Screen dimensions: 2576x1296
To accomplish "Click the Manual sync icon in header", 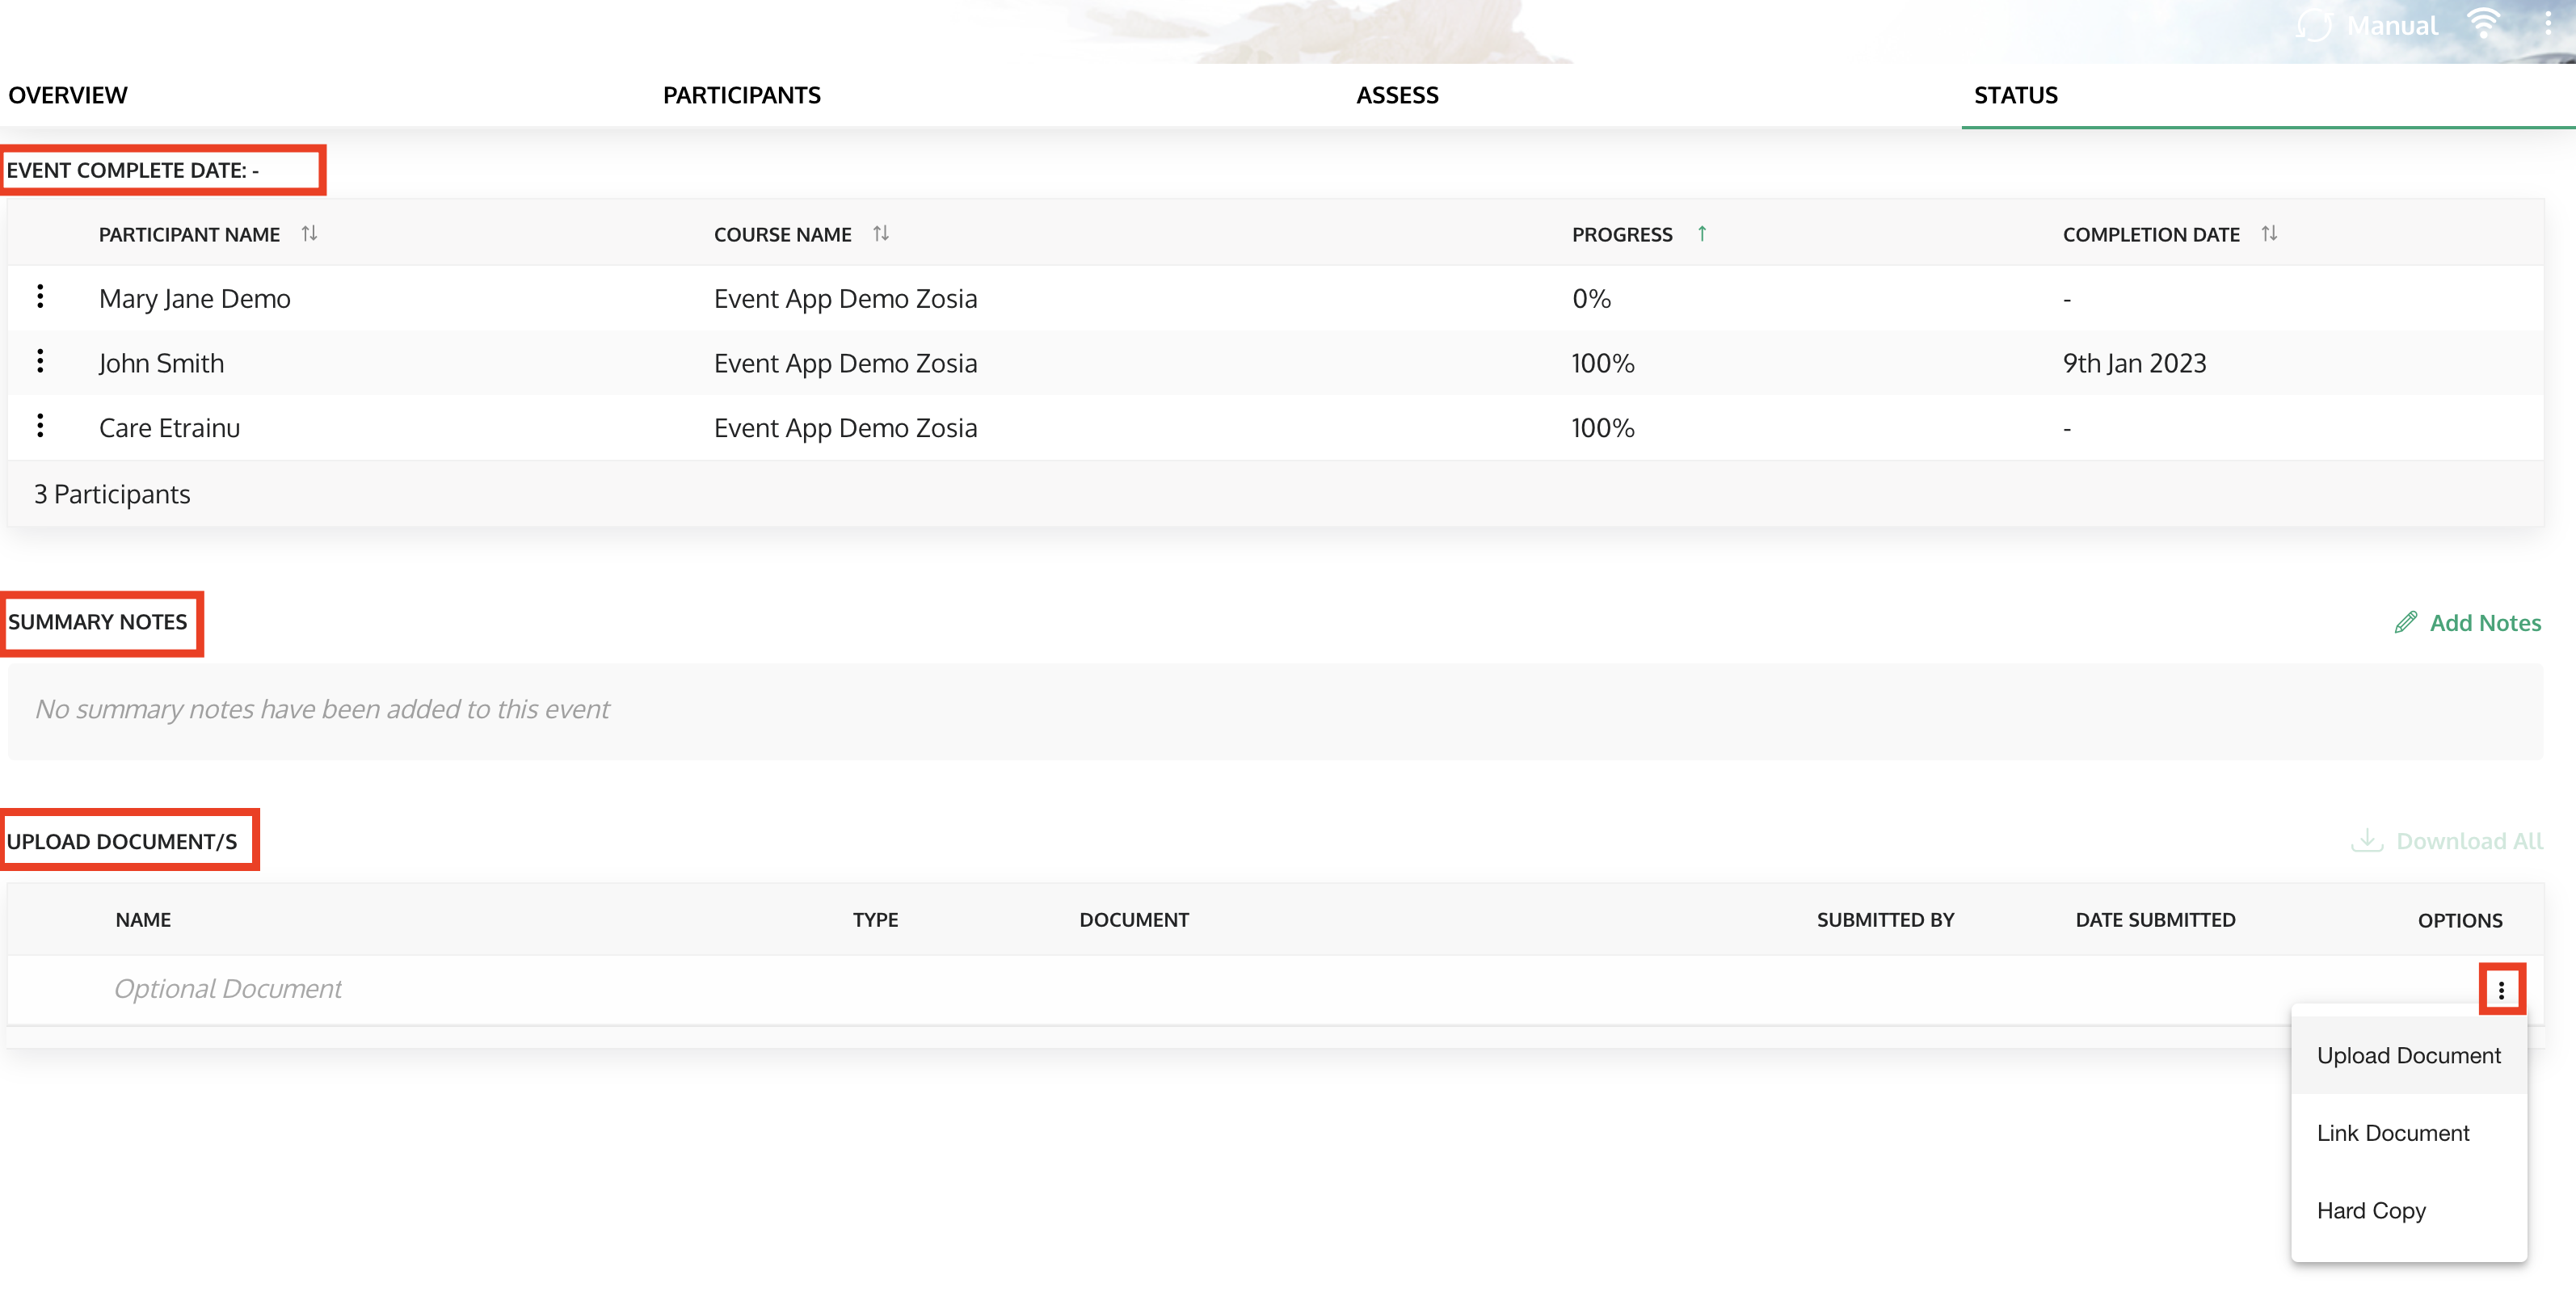I will point(2315,24).
